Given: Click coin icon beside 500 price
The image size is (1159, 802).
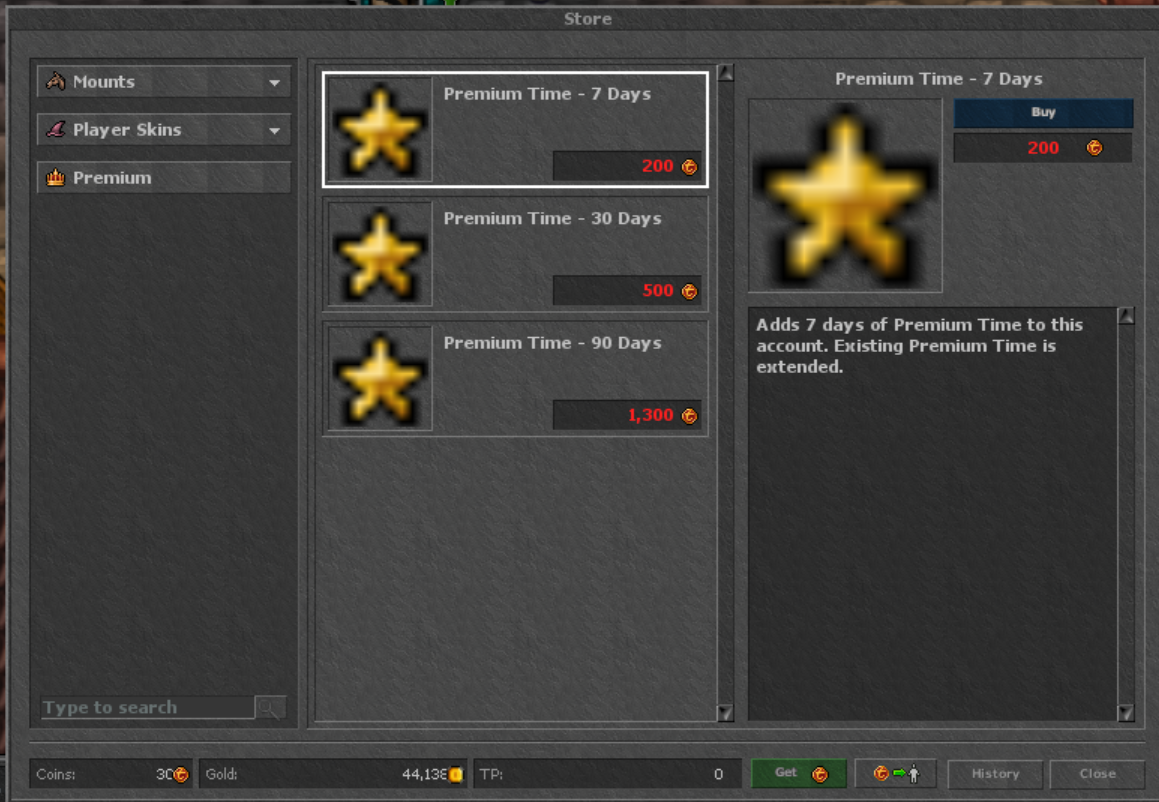Looking at the screenshot, I should [x=689, y=291].
